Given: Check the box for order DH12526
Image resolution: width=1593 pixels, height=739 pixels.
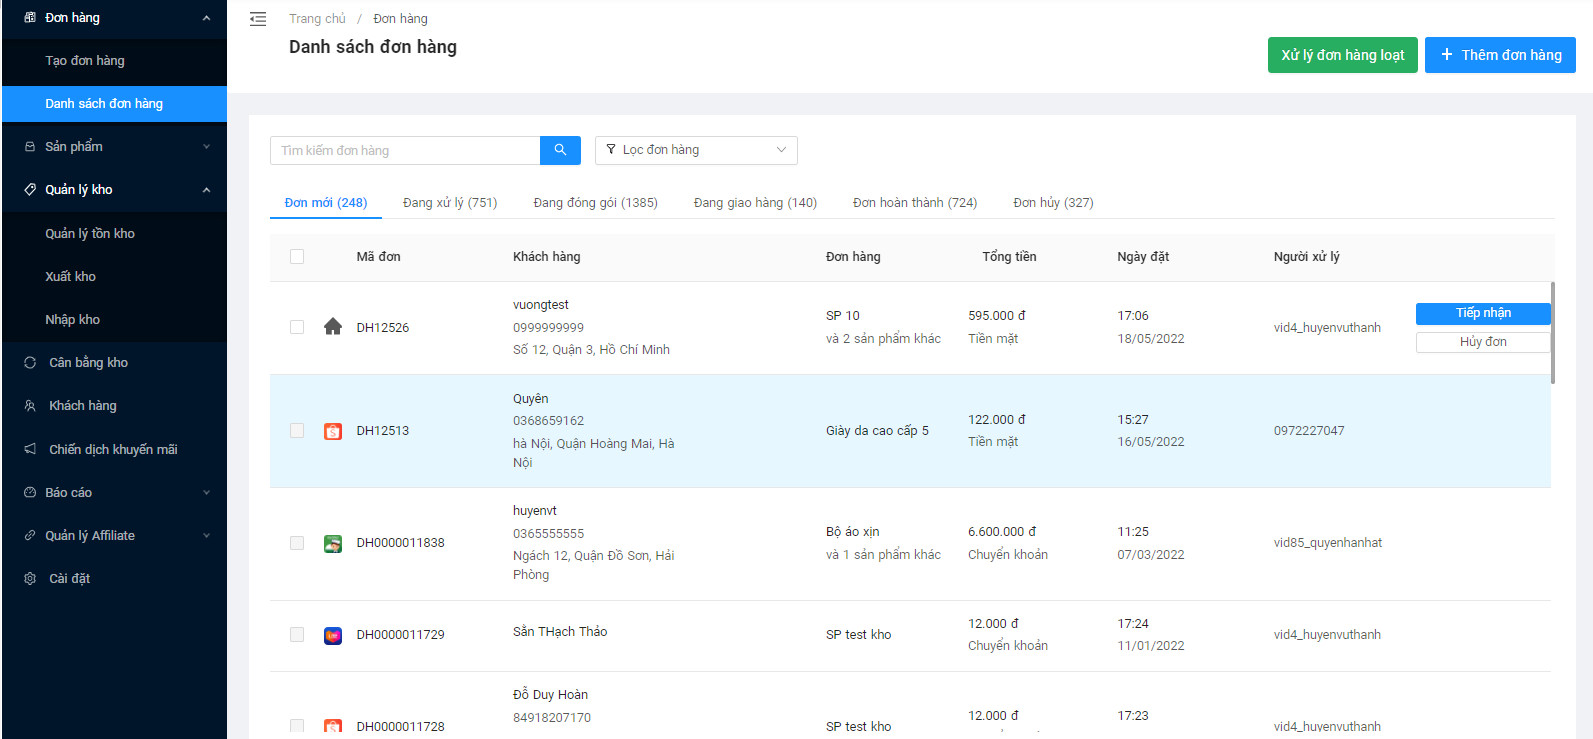Looking at the screenshot, I should [x=297, y=327].
